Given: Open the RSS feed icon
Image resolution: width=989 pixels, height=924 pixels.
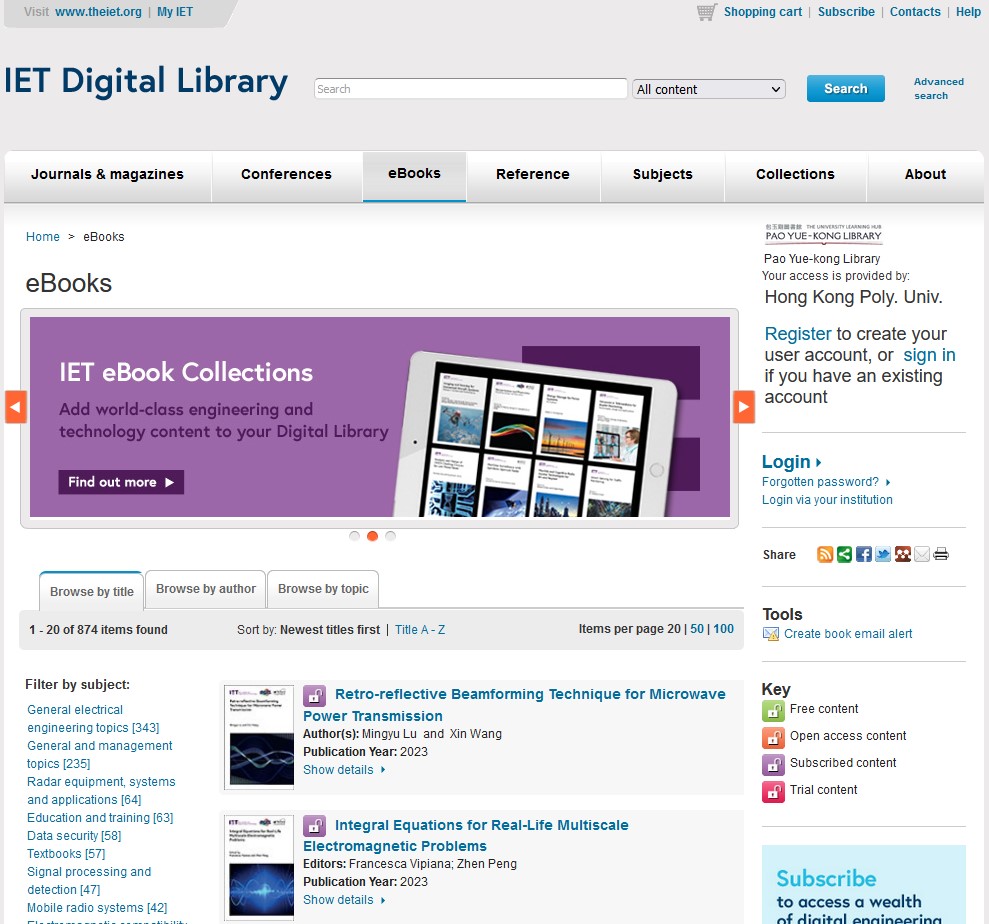Looking at the screenshot, I should pyautogui.click(x=824, y=554).
